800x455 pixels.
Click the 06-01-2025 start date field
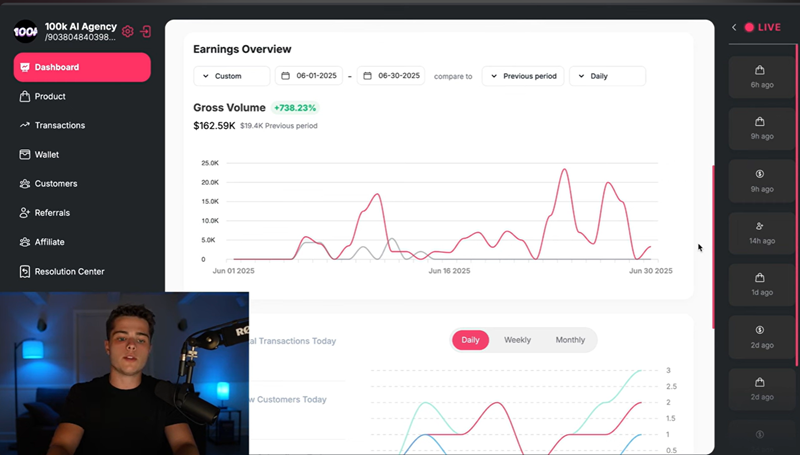[309, 76]
